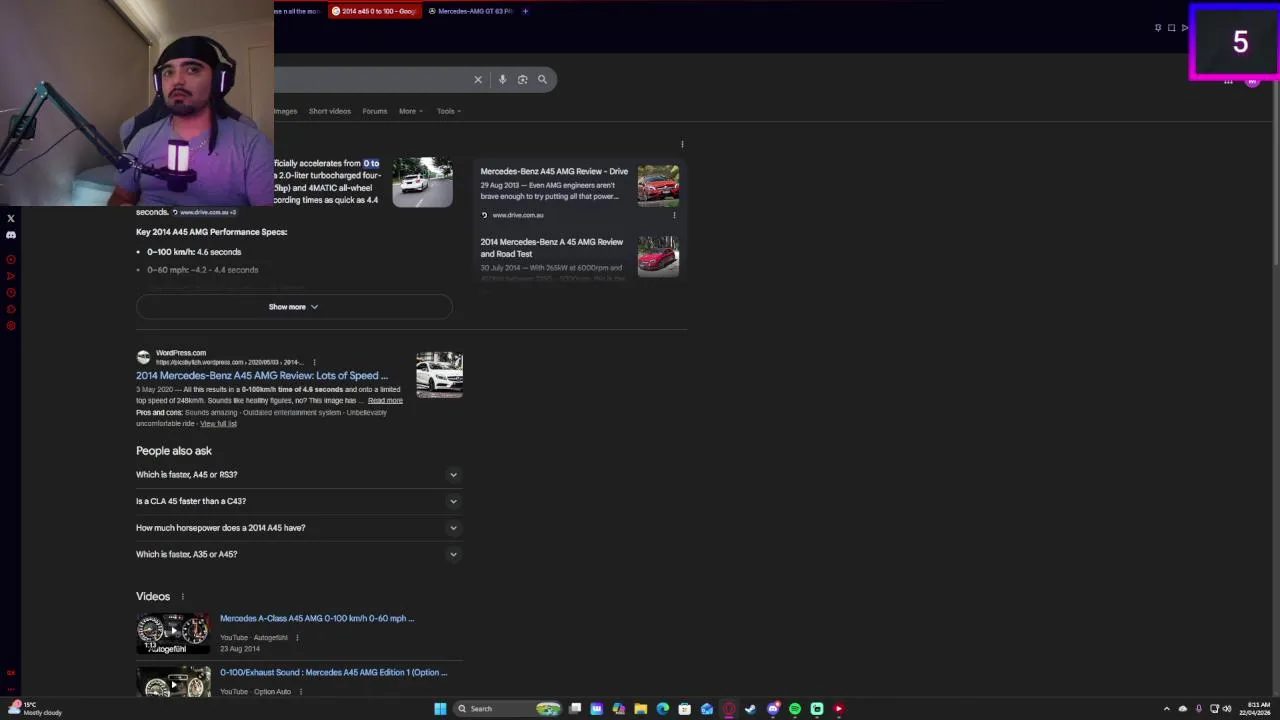
Task: Search by image with the camera lens icon
Action: (x=522, y=79)
